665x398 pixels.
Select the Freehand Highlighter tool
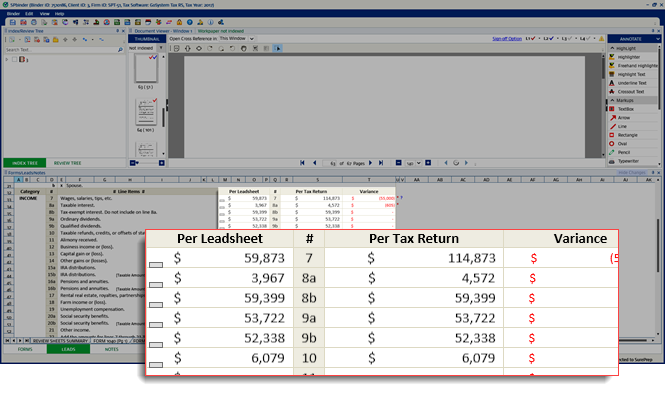pos(632,66)
